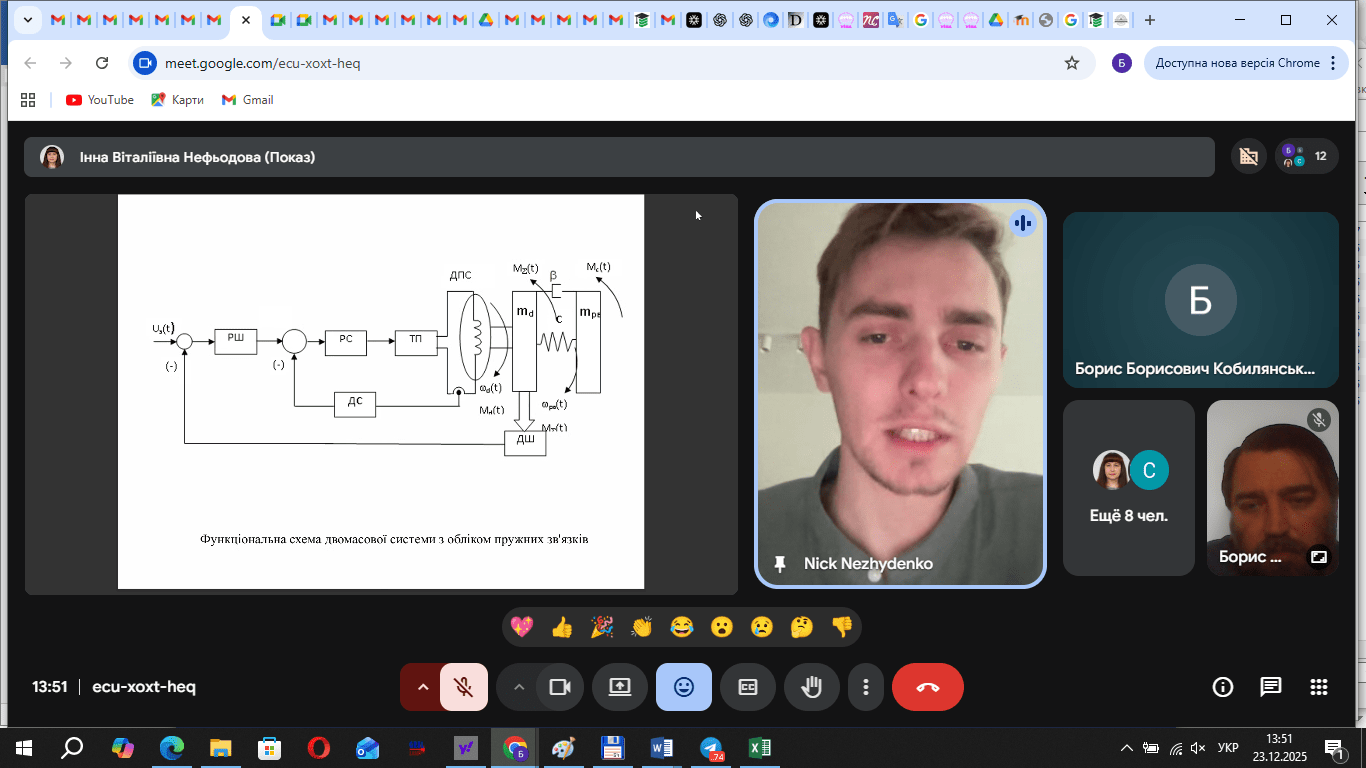Image resolution: width=1366 pixels, height=768 pixels.
Task: Open the chat panel icon
Action: [x=1270, y=687]
